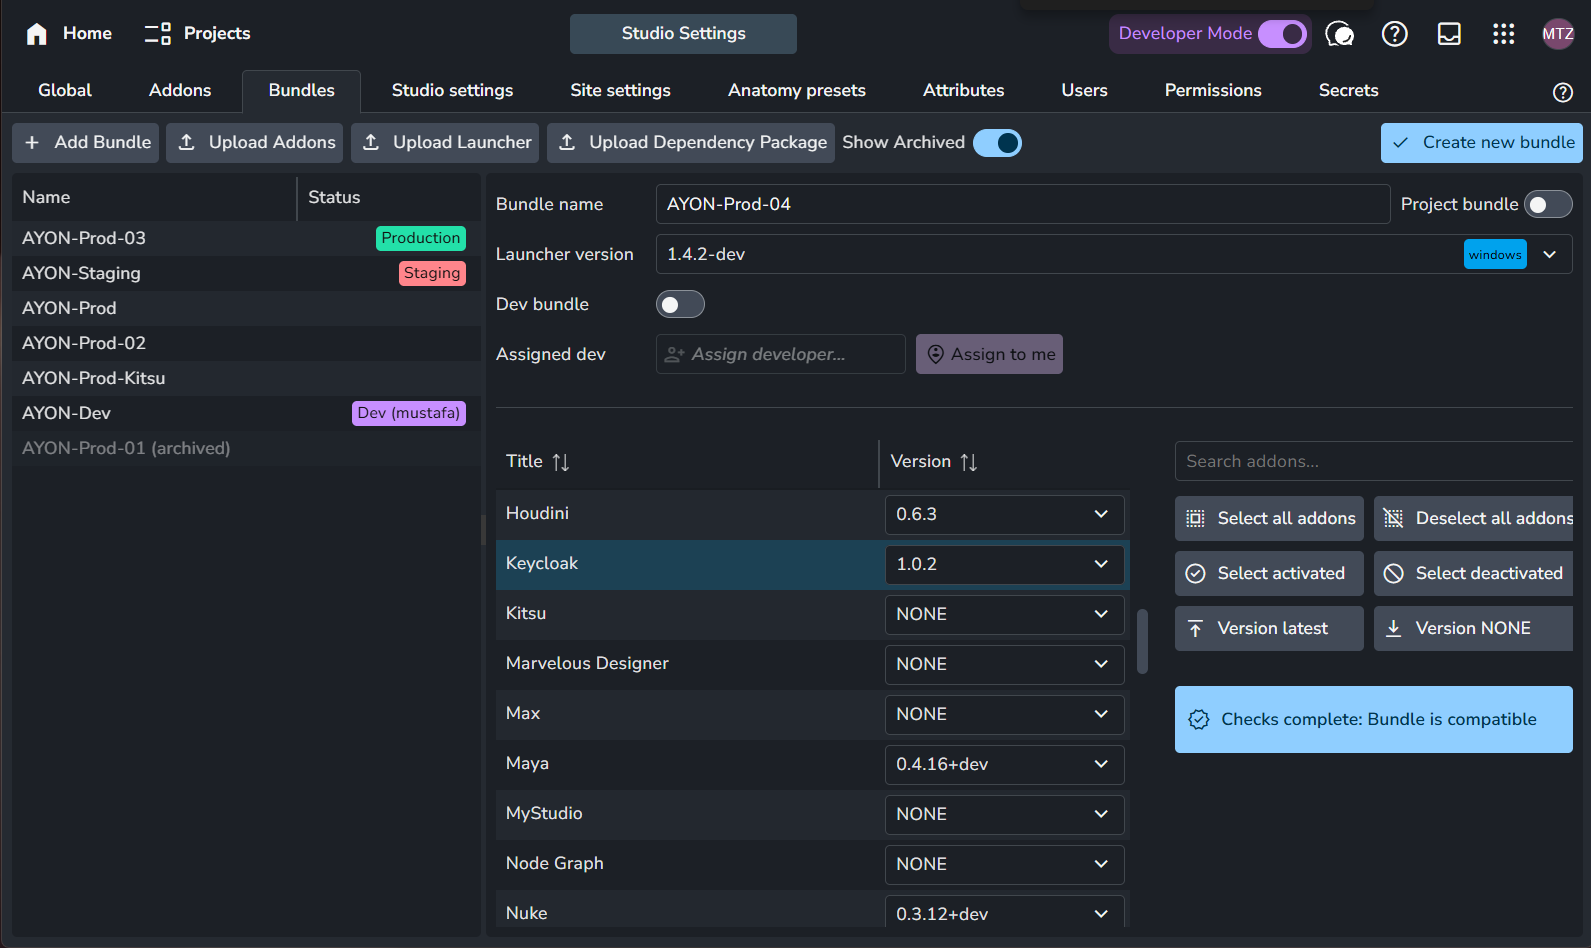The width and height of the screenshot is (1591, 948).
Task: Sort addons by Title column arrows
Action: point(561,462)
